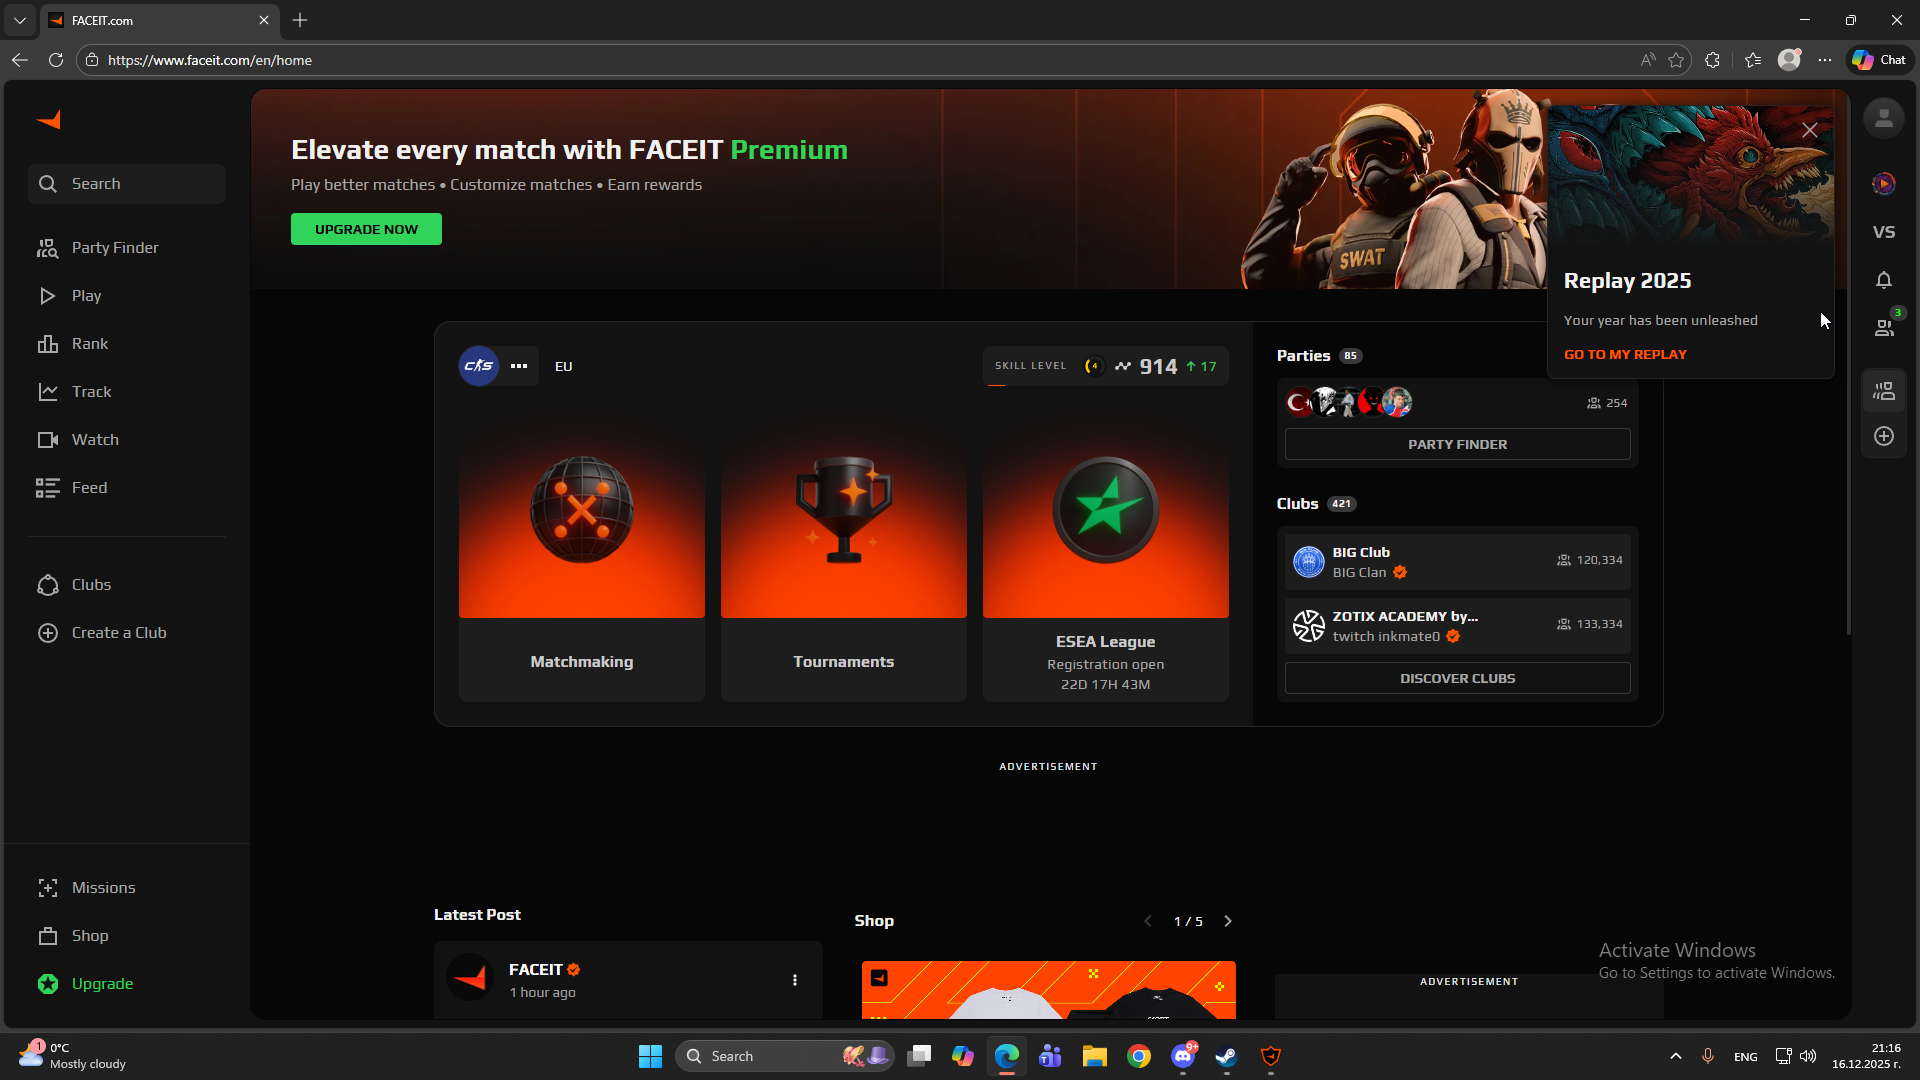1920x1080 pixels.
Task: Open the Windows Start menu
Action: pyautogui.click(x=650, y=1056)
